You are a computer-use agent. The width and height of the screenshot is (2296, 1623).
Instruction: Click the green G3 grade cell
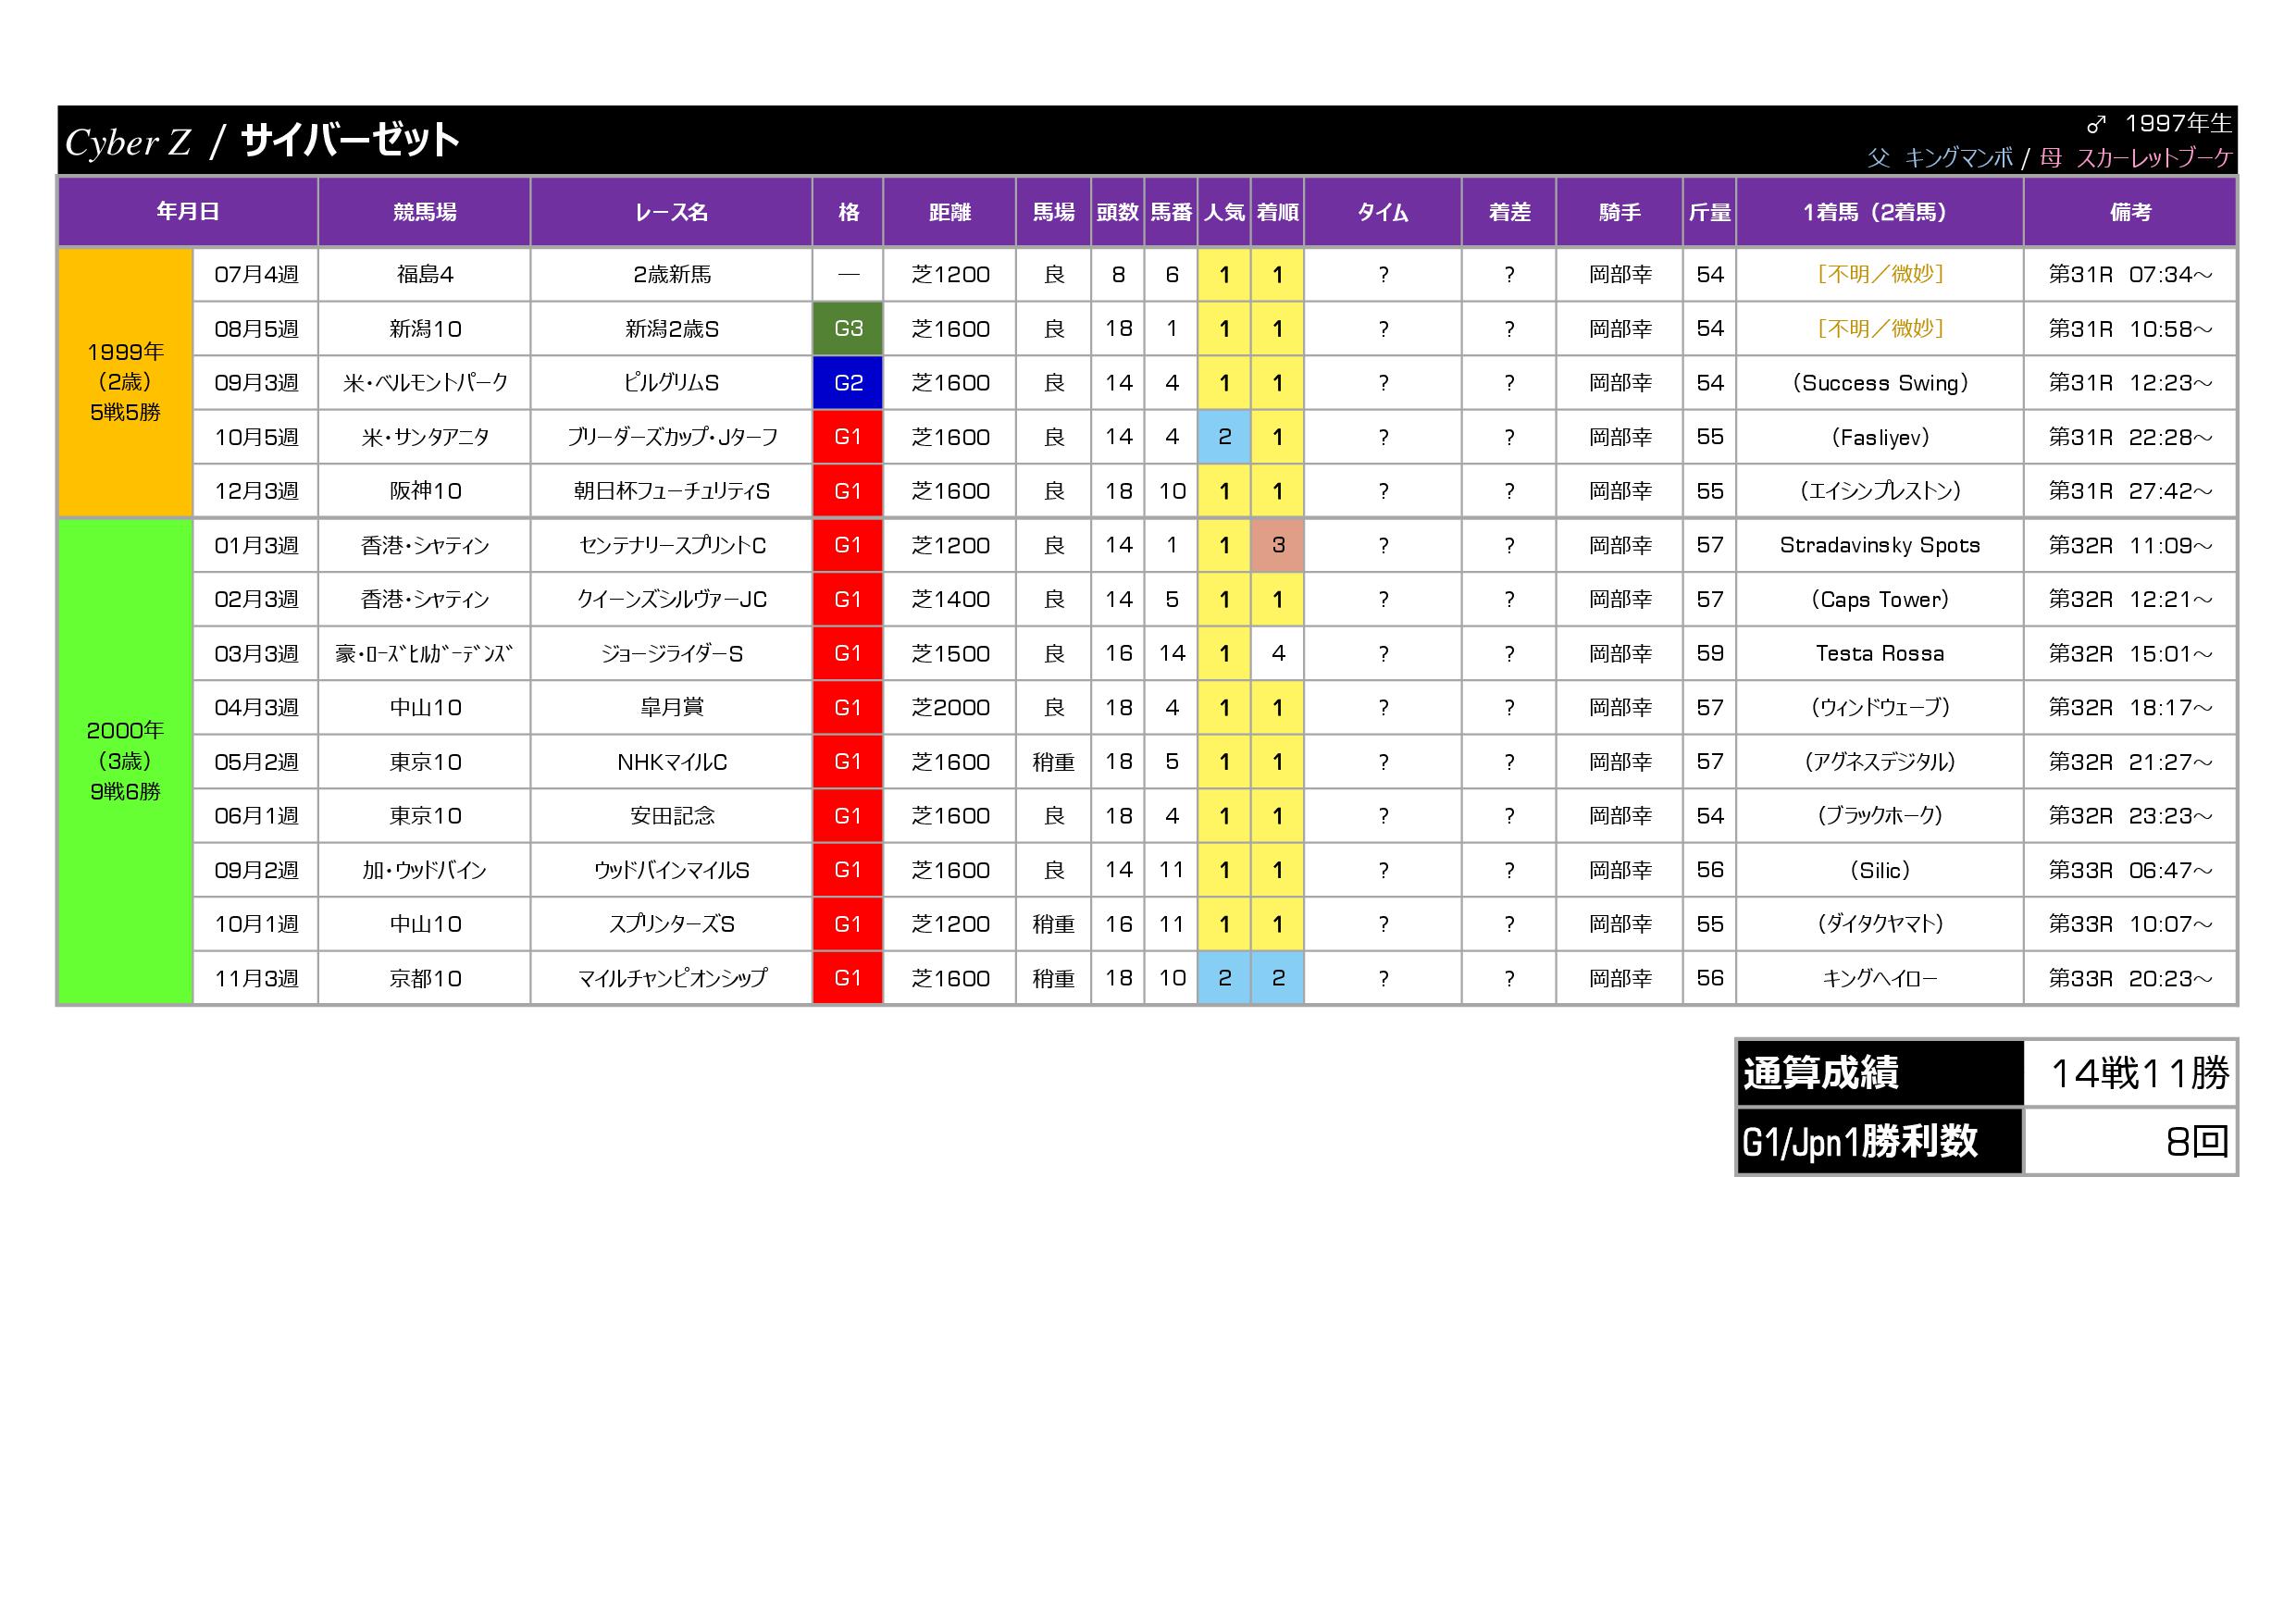847,329
